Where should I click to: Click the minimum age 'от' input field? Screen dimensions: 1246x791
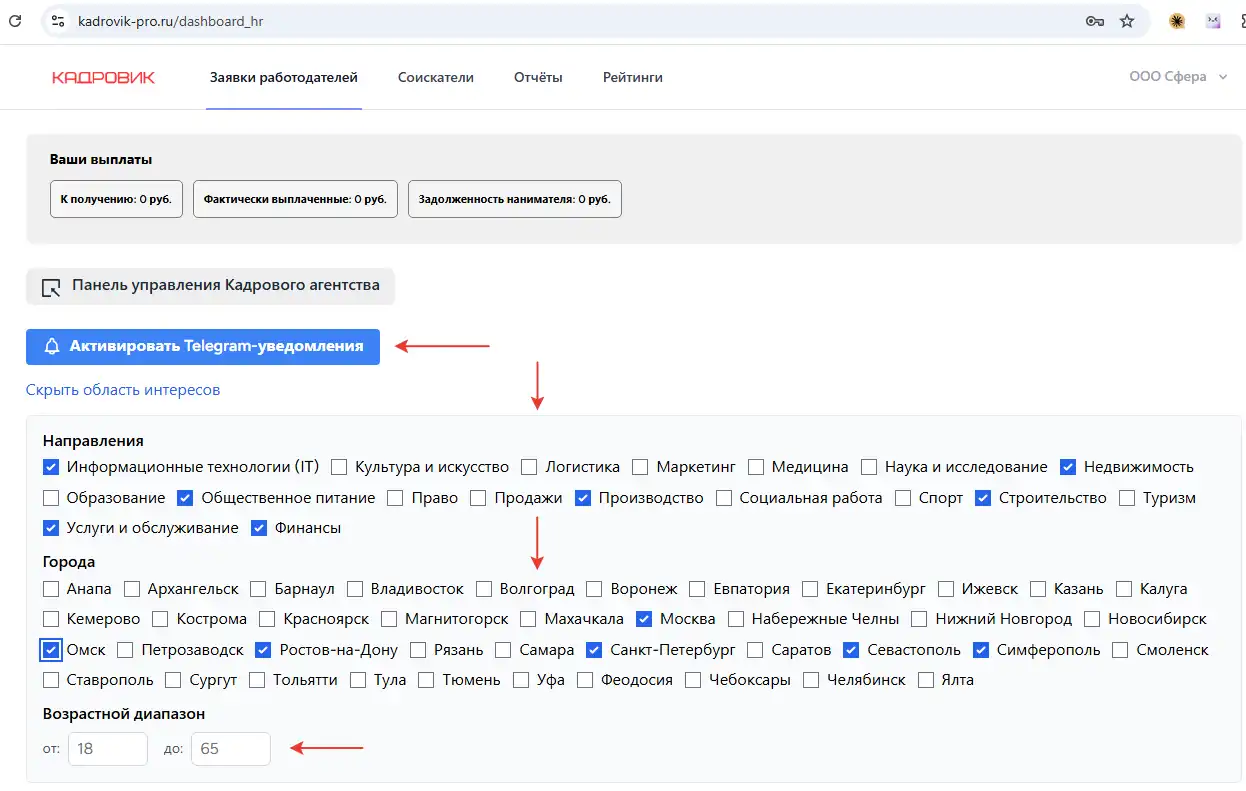coord(107,749)
